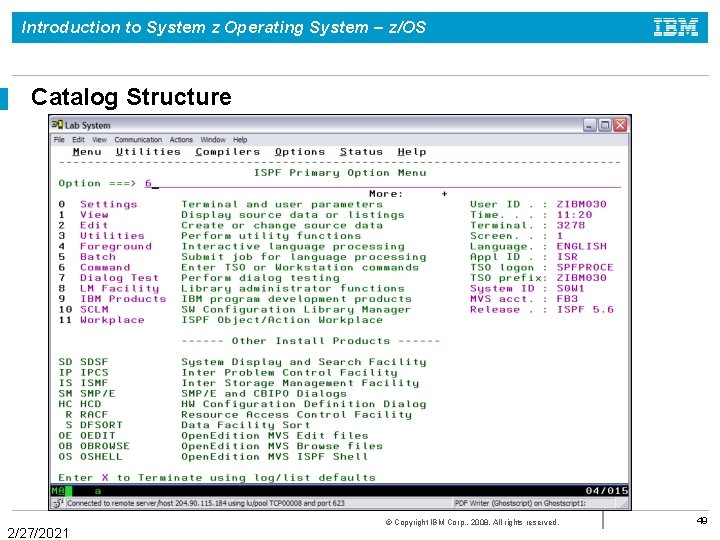The width and height of the screenshot is (720, 540).
Task: Click the Time value 11:20
Action: pos(574,215)
